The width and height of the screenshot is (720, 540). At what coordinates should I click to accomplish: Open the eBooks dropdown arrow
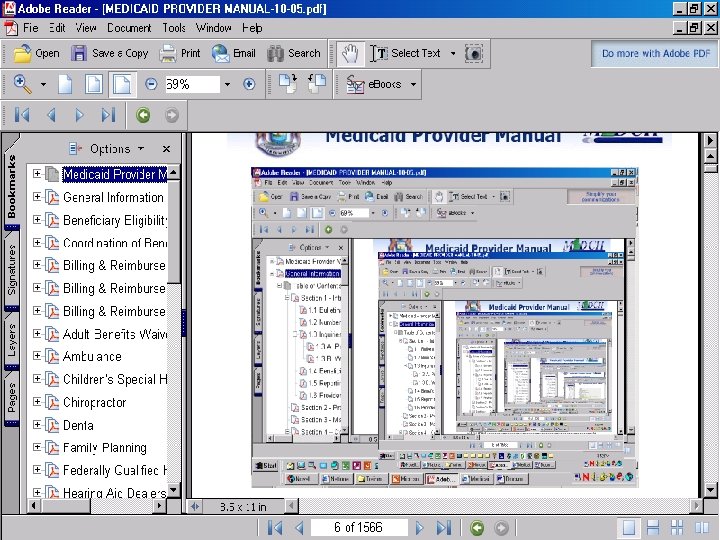pos(413,84)
